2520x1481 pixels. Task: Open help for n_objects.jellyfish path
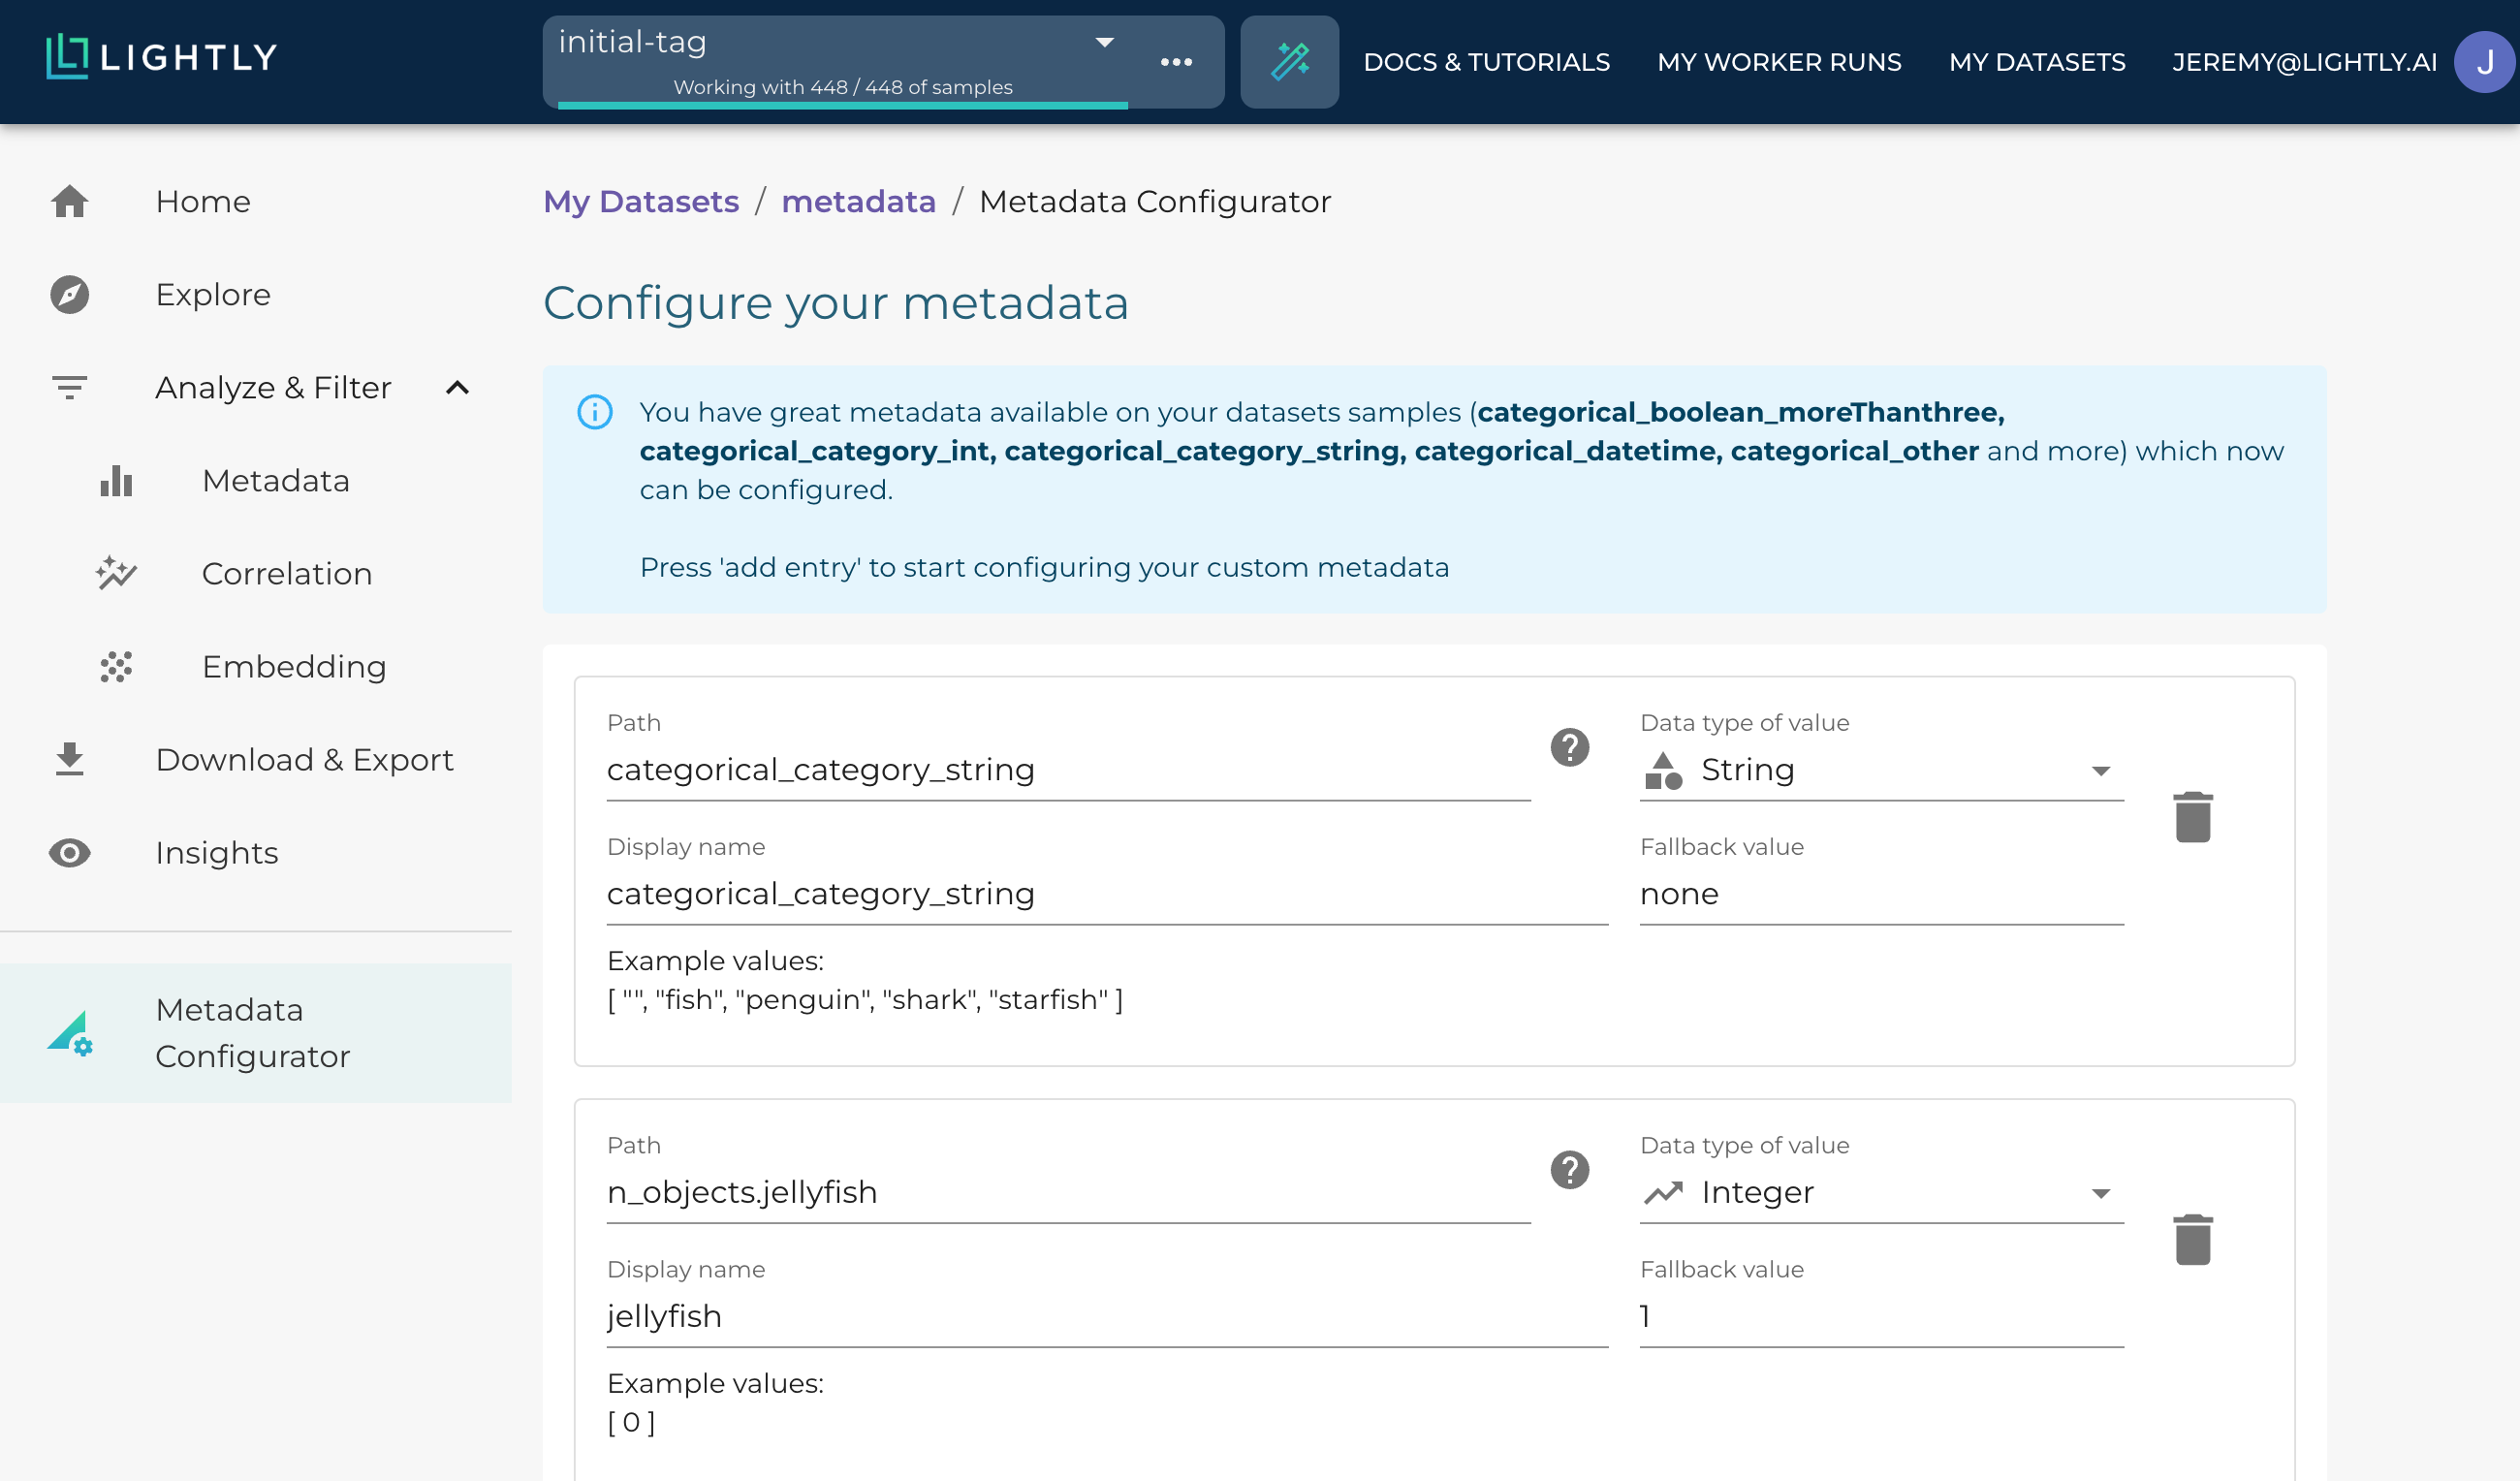(1569, 1169)
